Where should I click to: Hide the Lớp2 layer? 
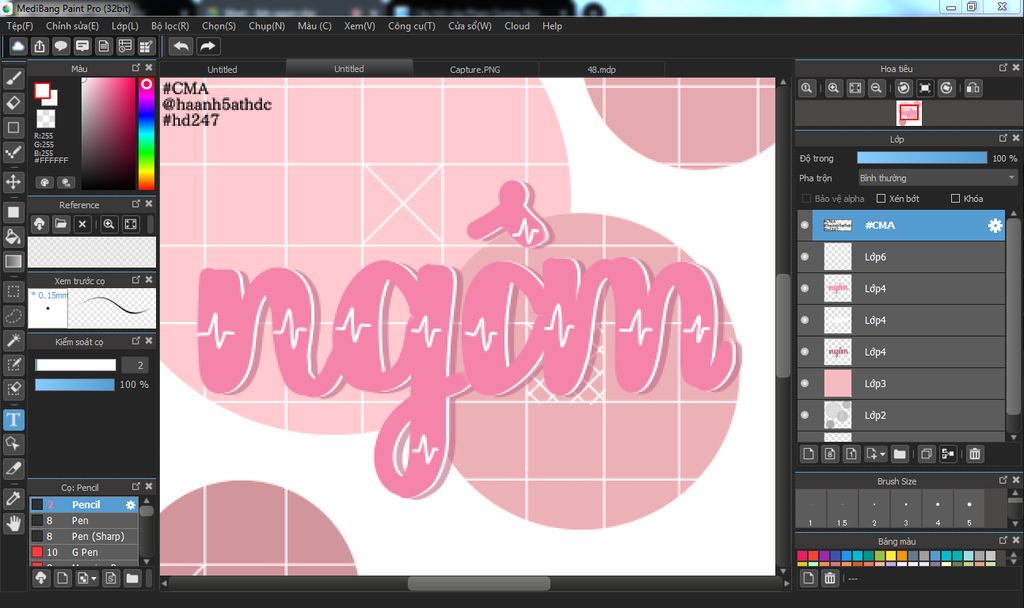[805, 415]
